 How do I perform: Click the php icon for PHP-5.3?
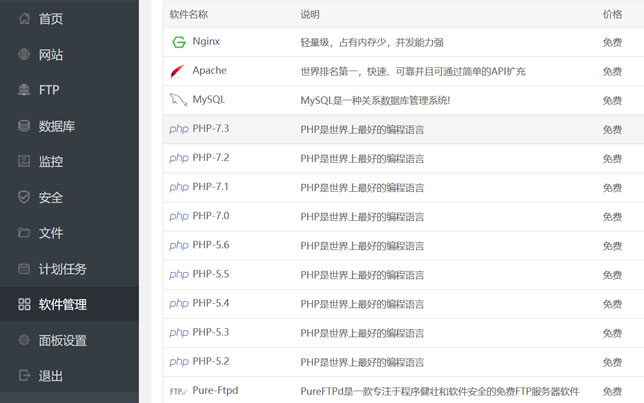179,333
